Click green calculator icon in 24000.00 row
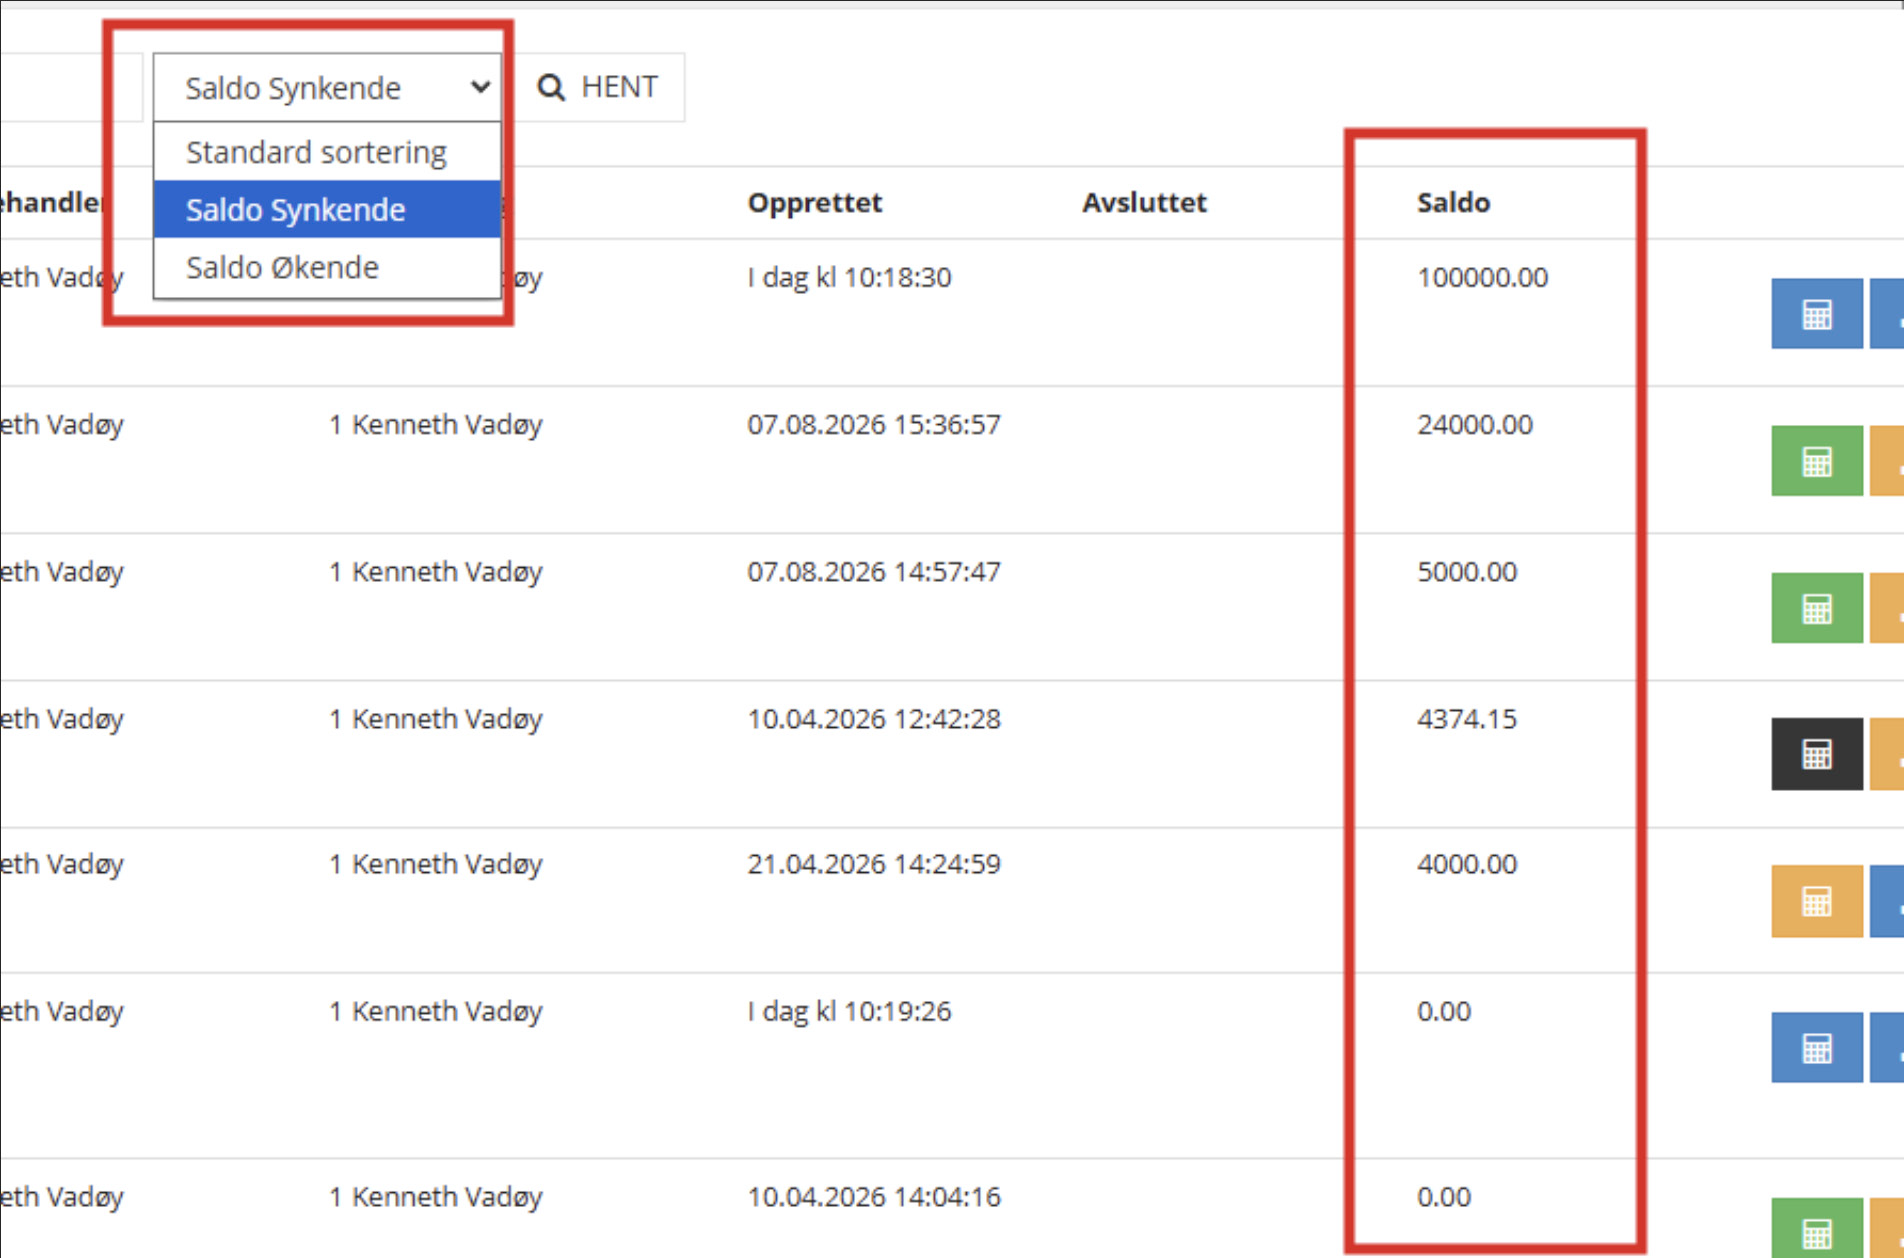Screen dimensions: 1904x1258 [1816, 461]
